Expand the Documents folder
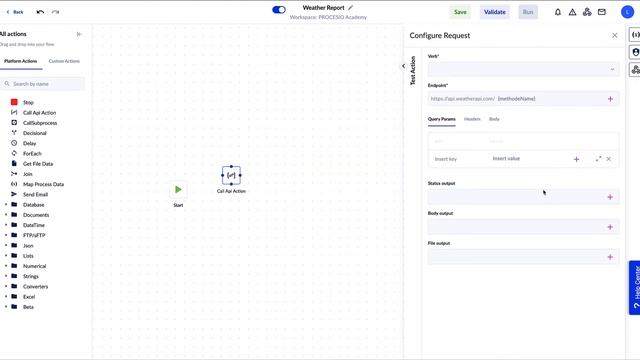 6,214
